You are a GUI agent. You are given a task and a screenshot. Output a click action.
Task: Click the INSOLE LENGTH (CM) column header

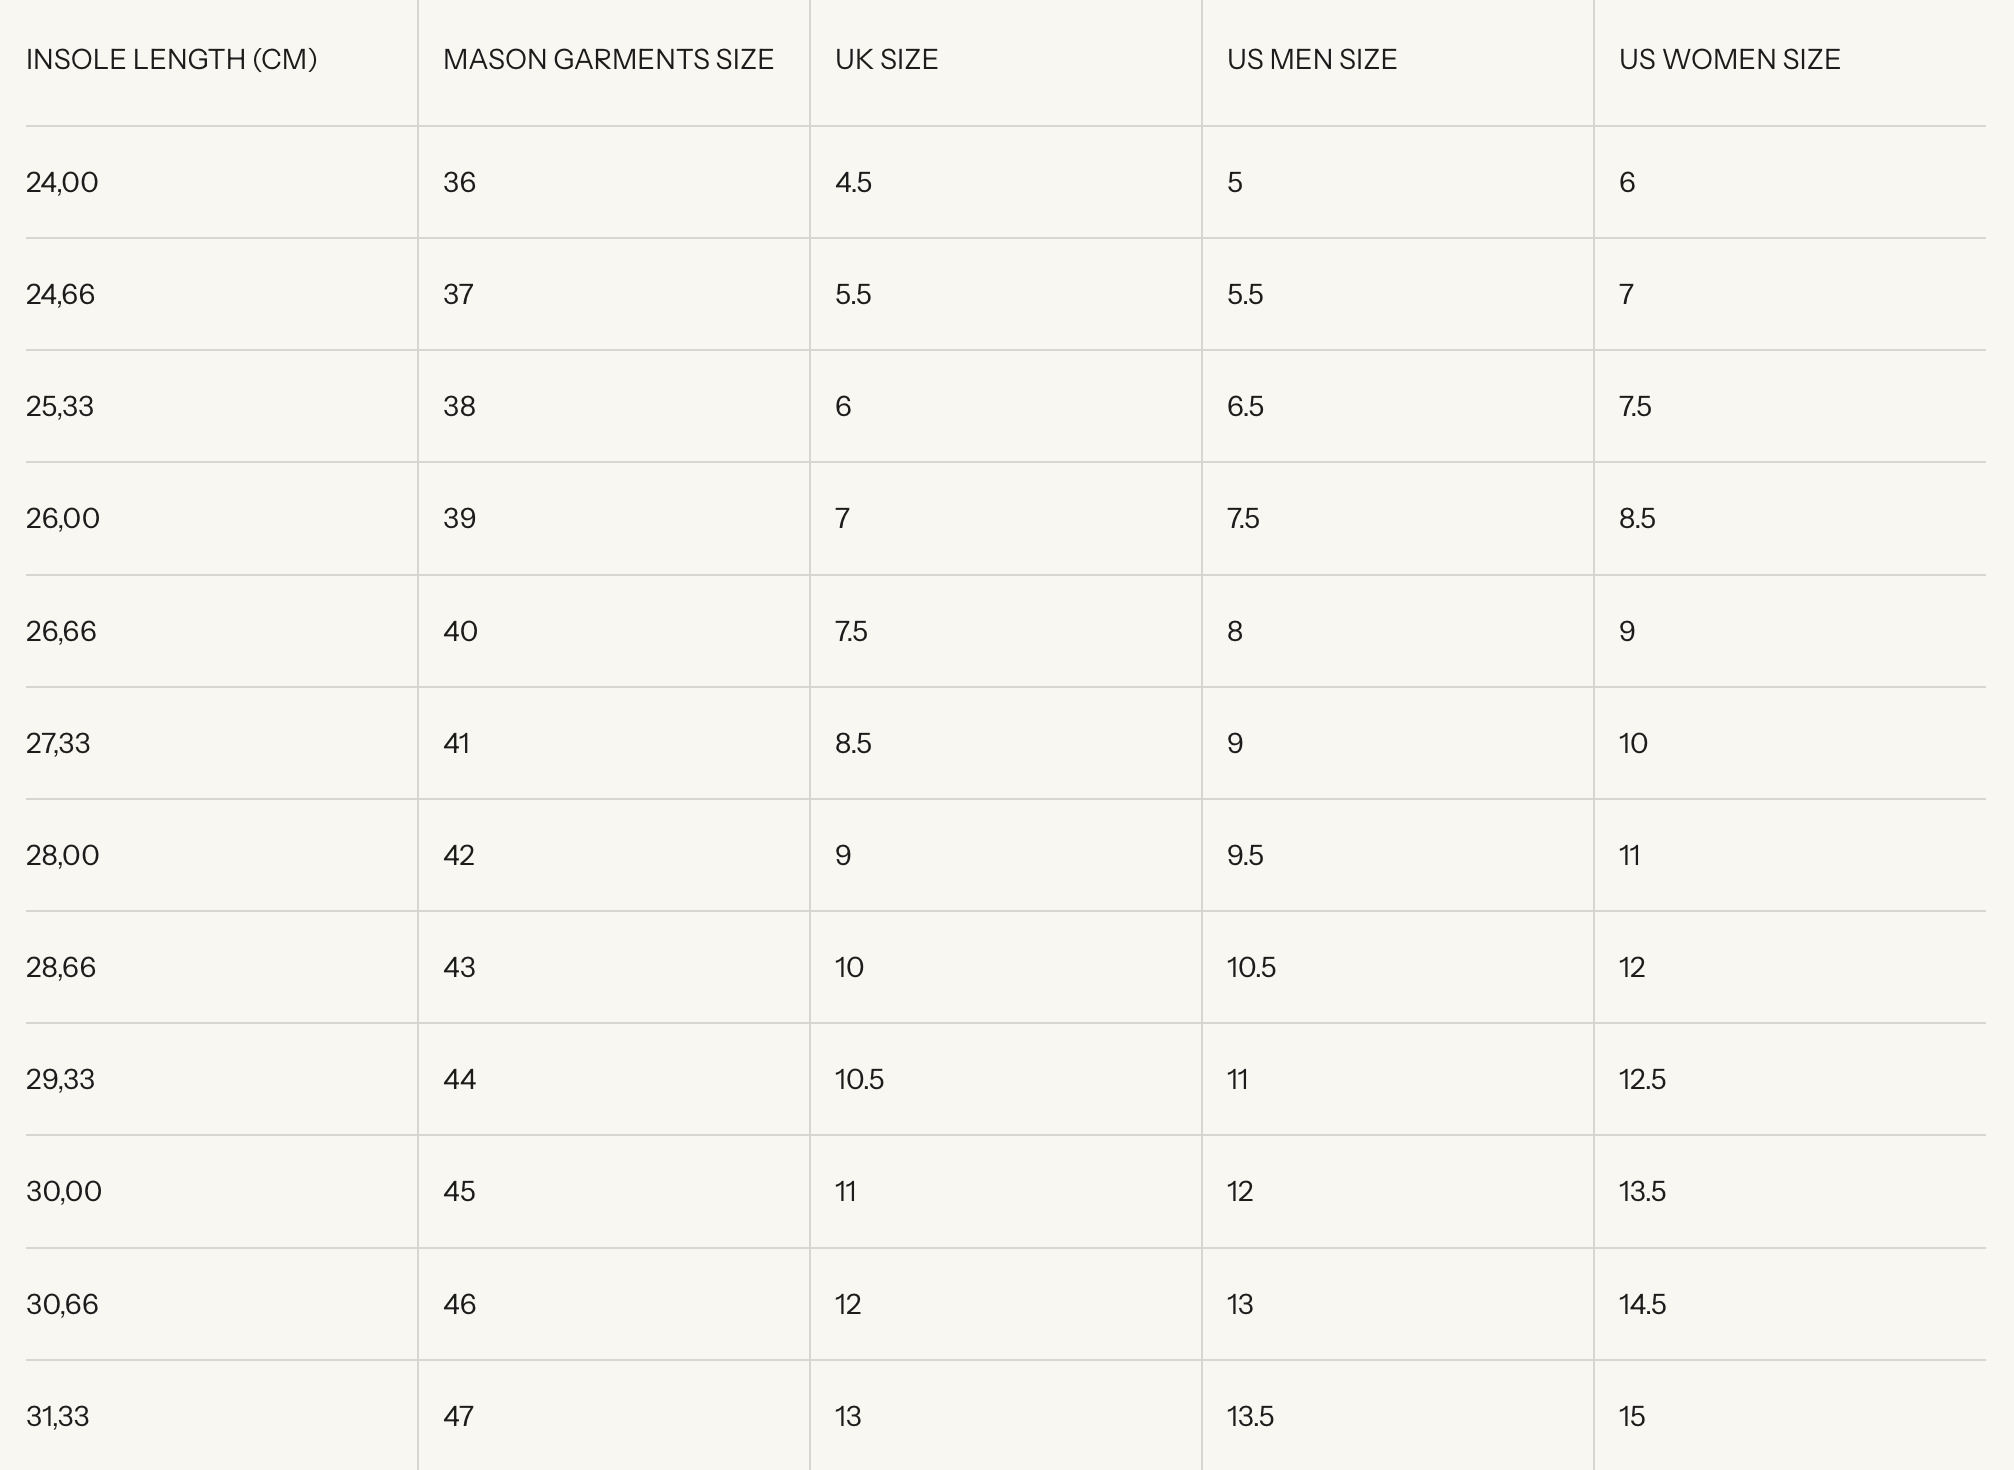[171, 60]
